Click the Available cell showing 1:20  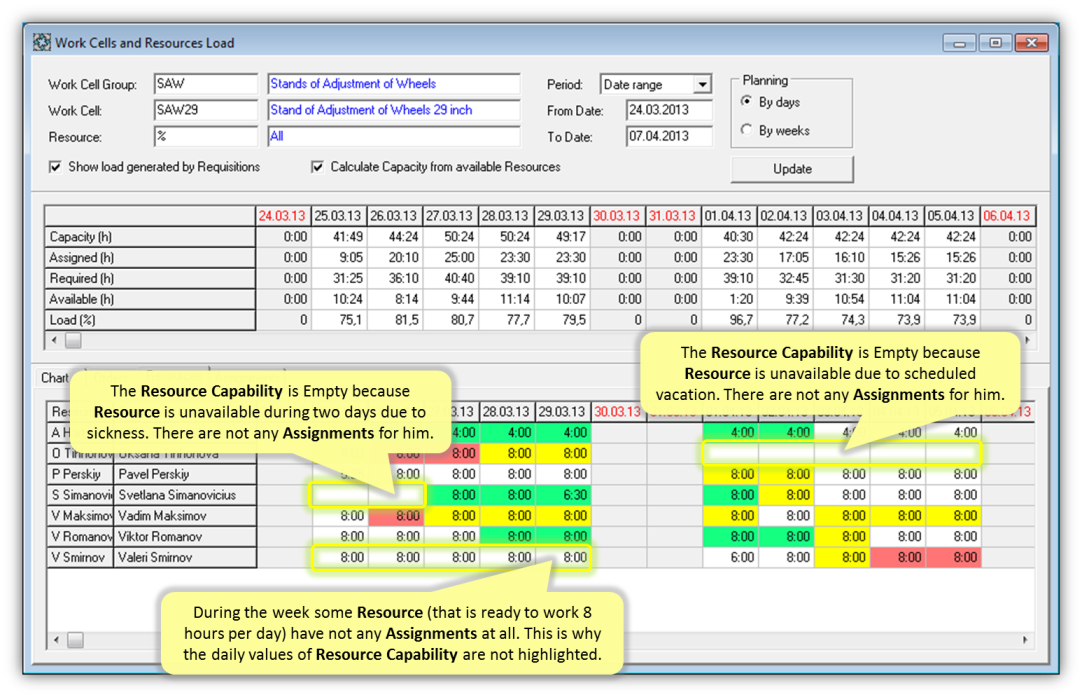tap(729, 299)
